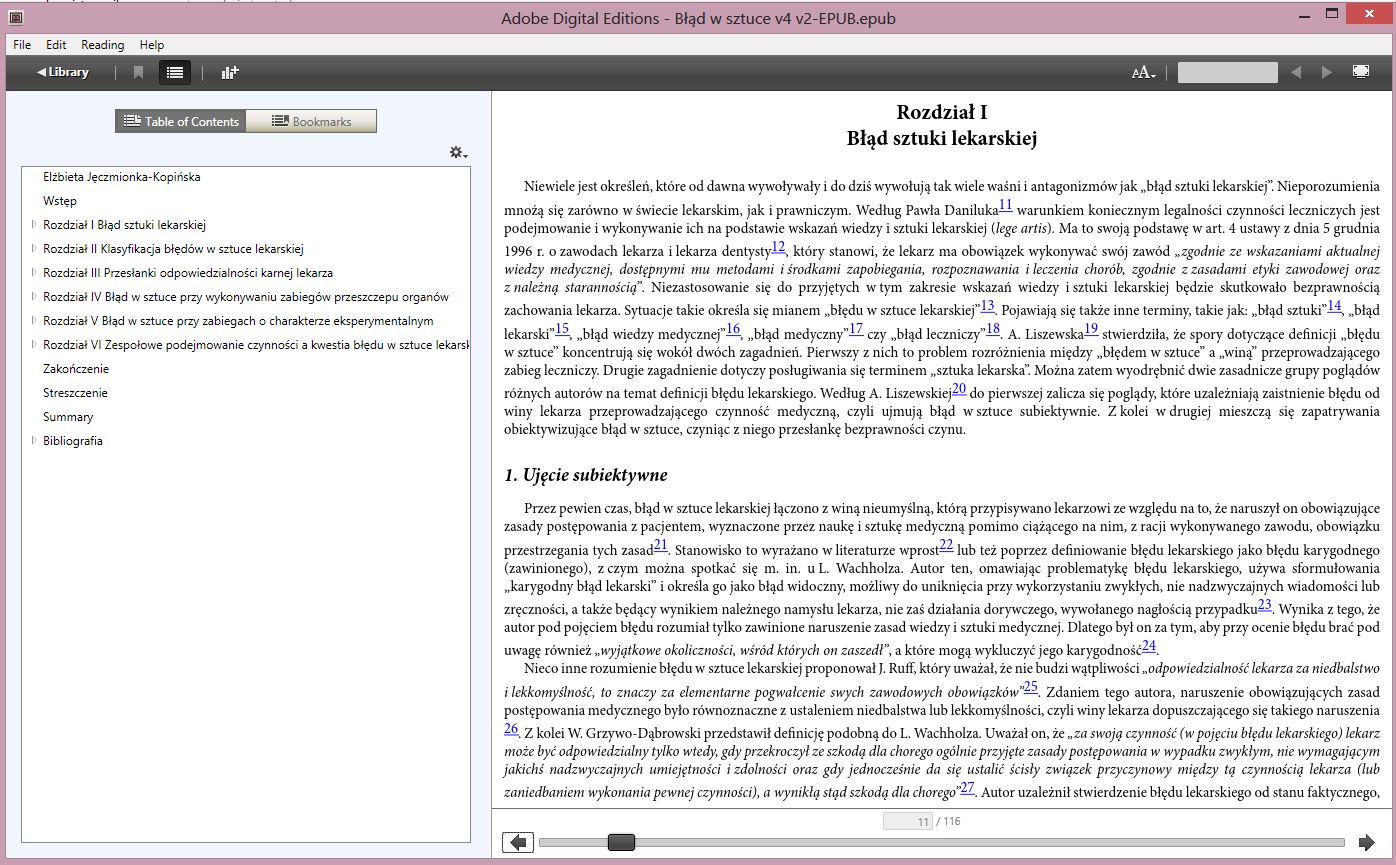
Task: Click the search text field
Action: [1227, 72]
